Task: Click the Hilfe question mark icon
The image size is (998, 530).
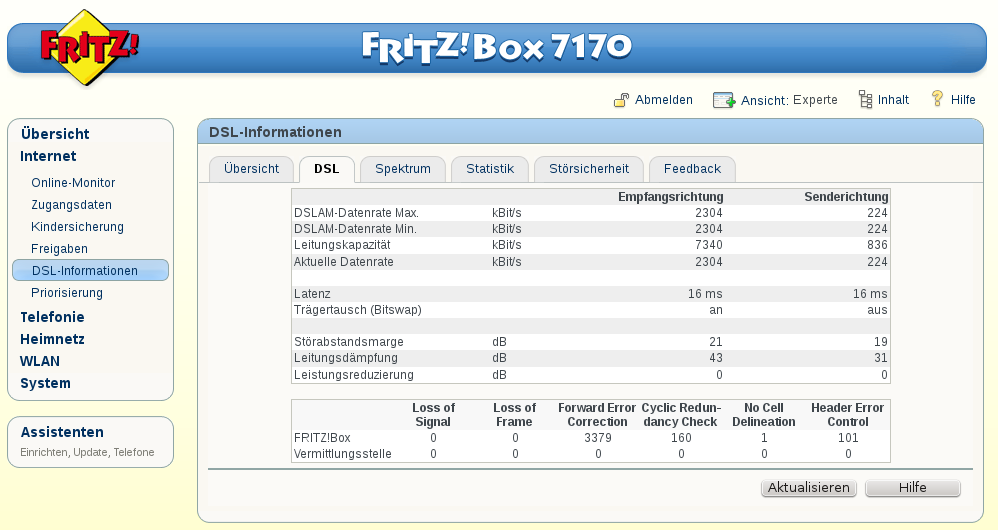Action: click(x=937, y=99)
